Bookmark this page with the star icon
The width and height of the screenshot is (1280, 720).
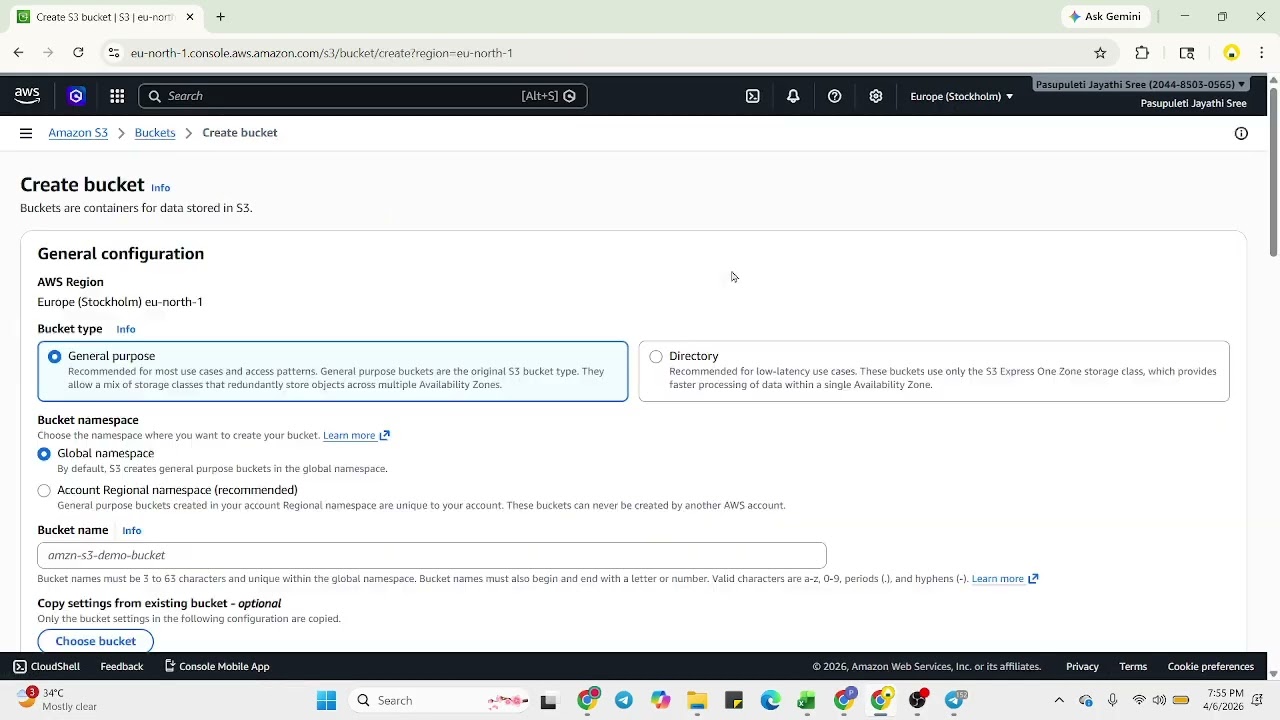click(1100, 53)
